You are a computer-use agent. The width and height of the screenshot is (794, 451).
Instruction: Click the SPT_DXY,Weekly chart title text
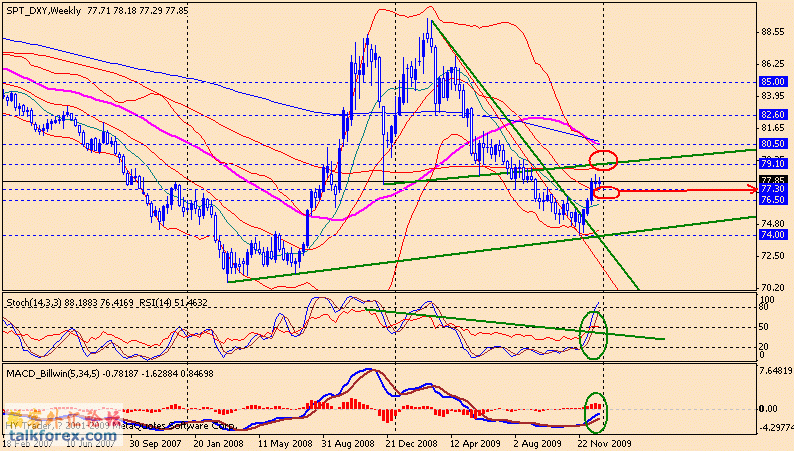(43, 11)
